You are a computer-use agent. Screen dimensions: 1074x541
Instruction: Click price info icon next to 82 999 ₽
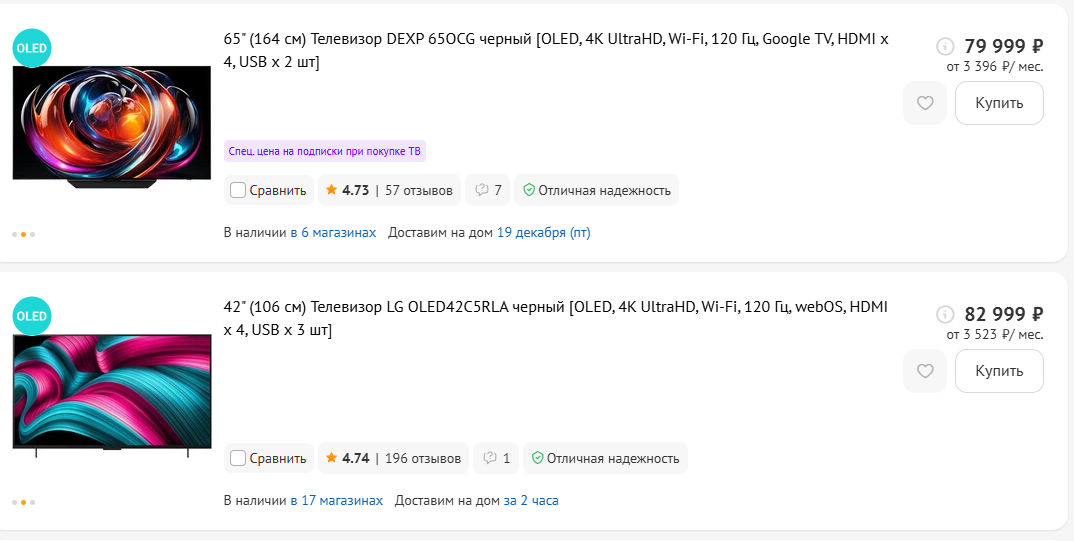tap(945, 314)
